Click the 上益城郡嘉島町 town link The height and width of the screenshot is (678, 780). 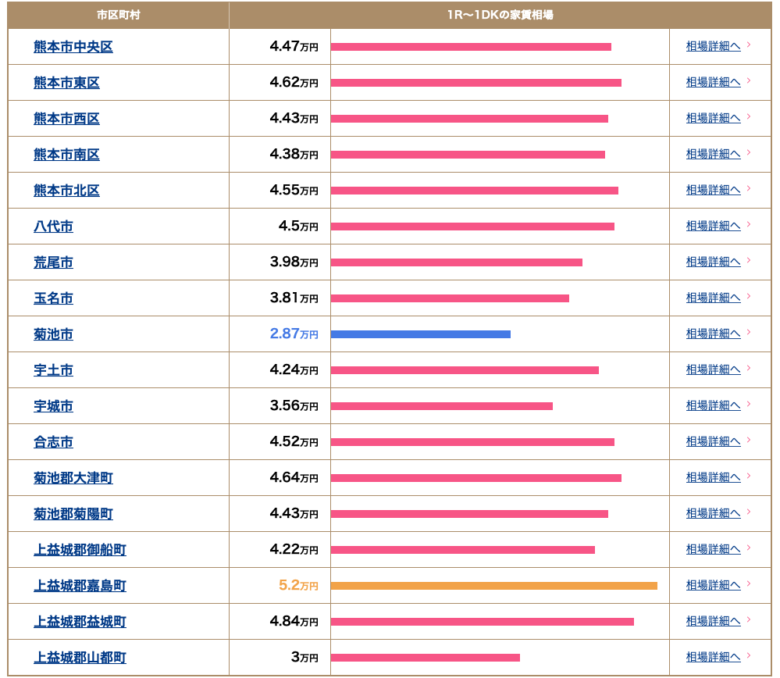tap(80, 586)
